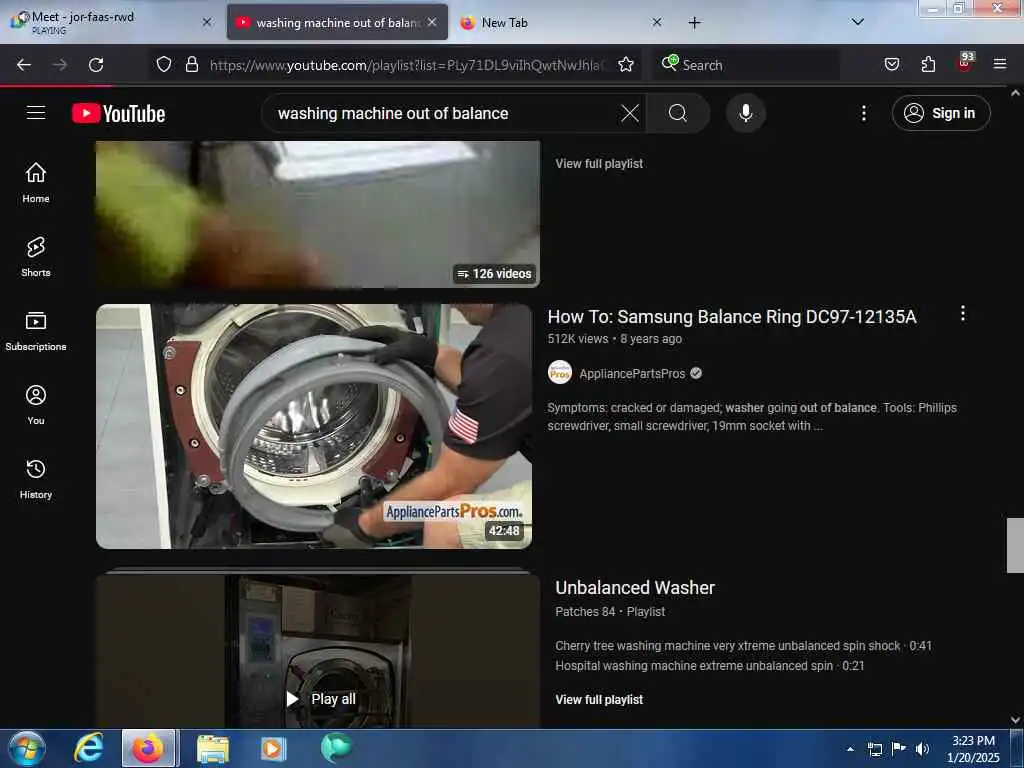Go to the YouTube logo home link
This screenshot has height=768, width=1024.
pyautogui.click(x=118, y=114)
